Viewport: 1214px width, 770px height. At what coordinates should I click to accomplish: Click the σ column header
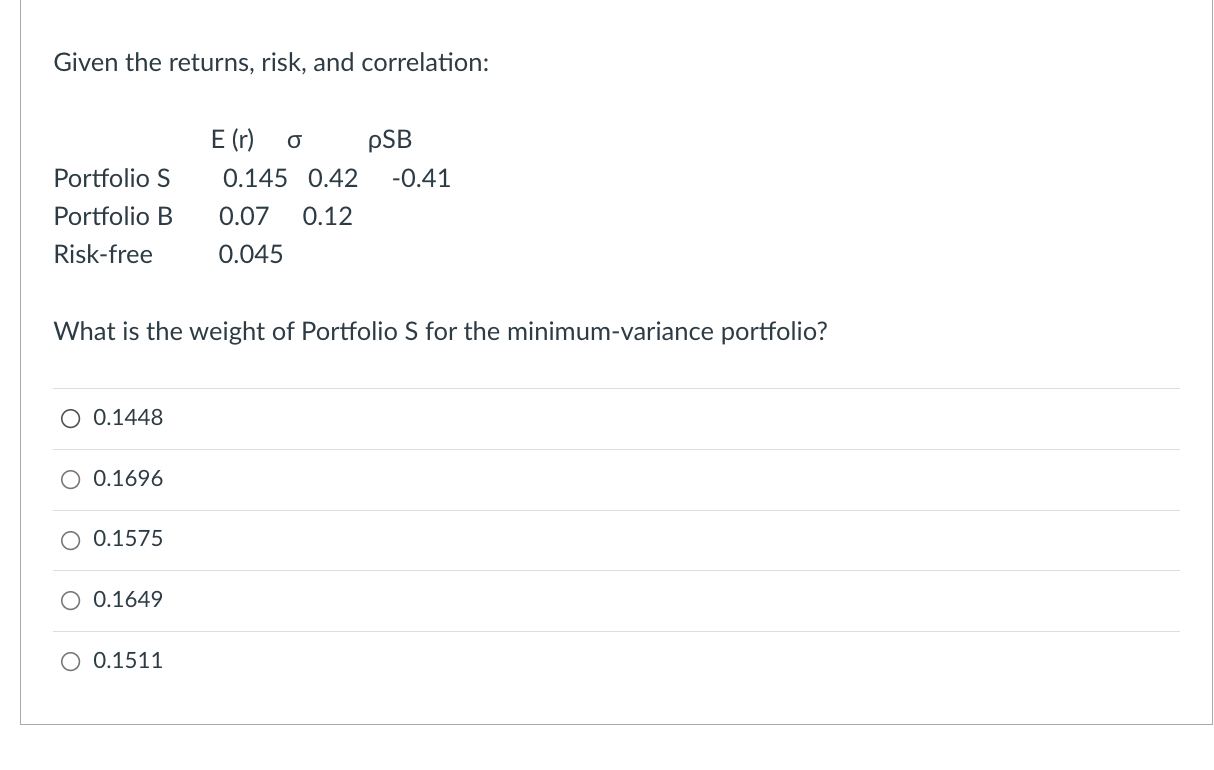[293, 141]
